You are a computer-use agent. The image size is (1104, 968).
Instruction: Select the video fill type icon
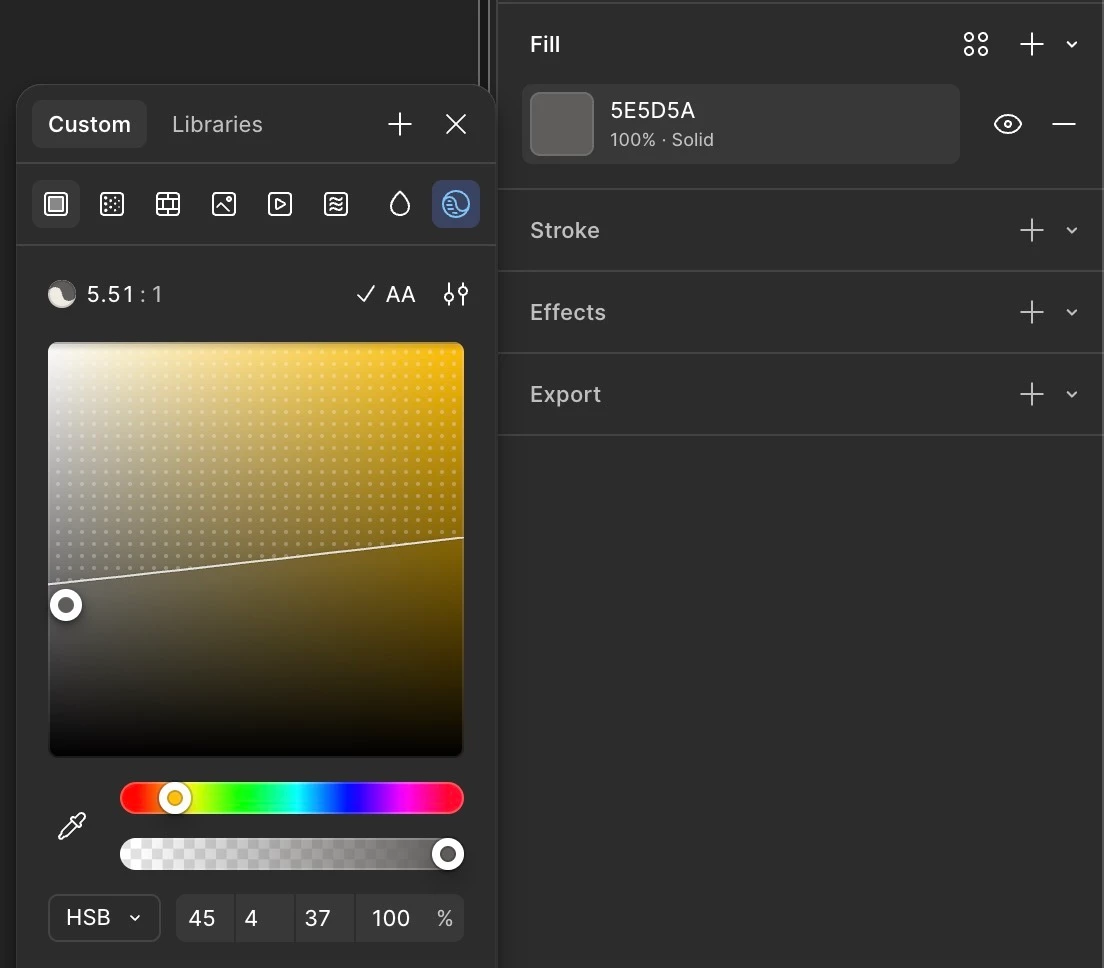click(280, 204)
